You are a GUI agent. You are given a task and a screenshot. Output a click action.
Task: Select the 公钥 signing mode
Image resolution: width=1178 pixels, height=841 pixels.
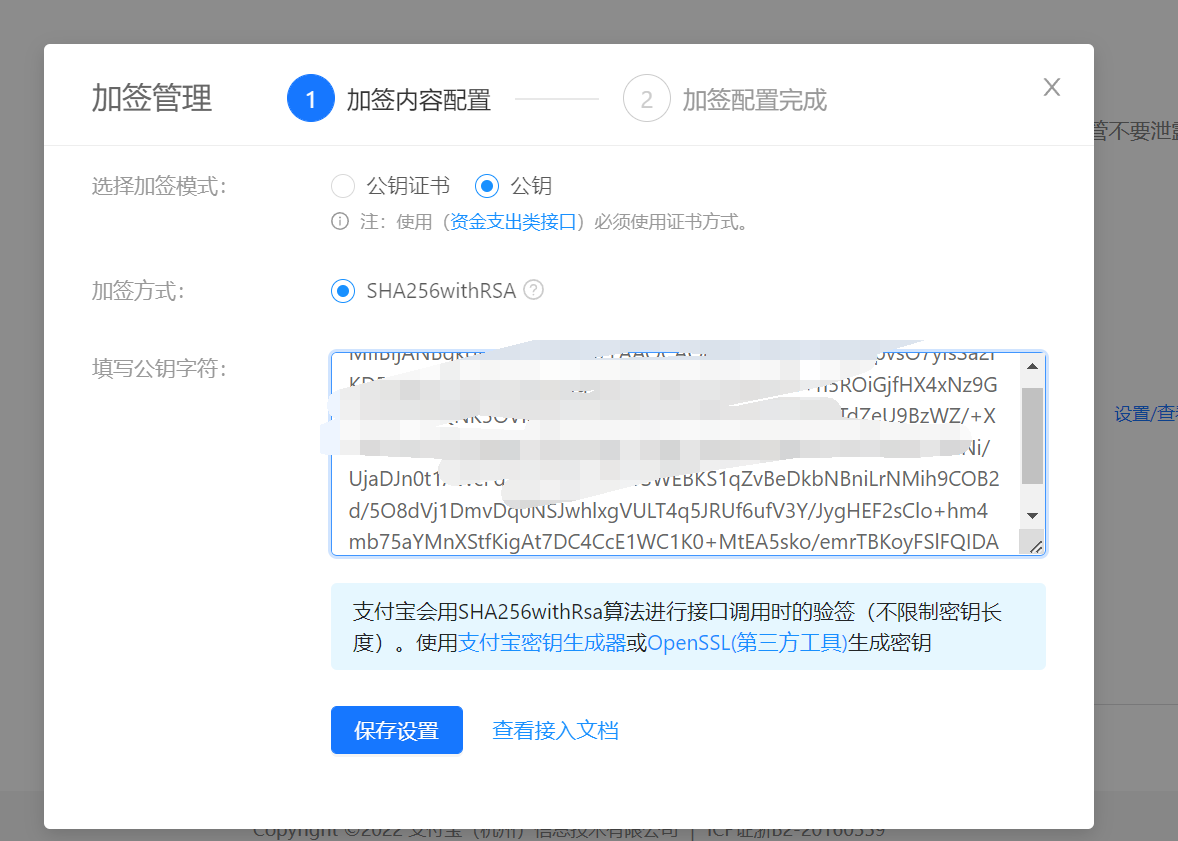[486, 186]
